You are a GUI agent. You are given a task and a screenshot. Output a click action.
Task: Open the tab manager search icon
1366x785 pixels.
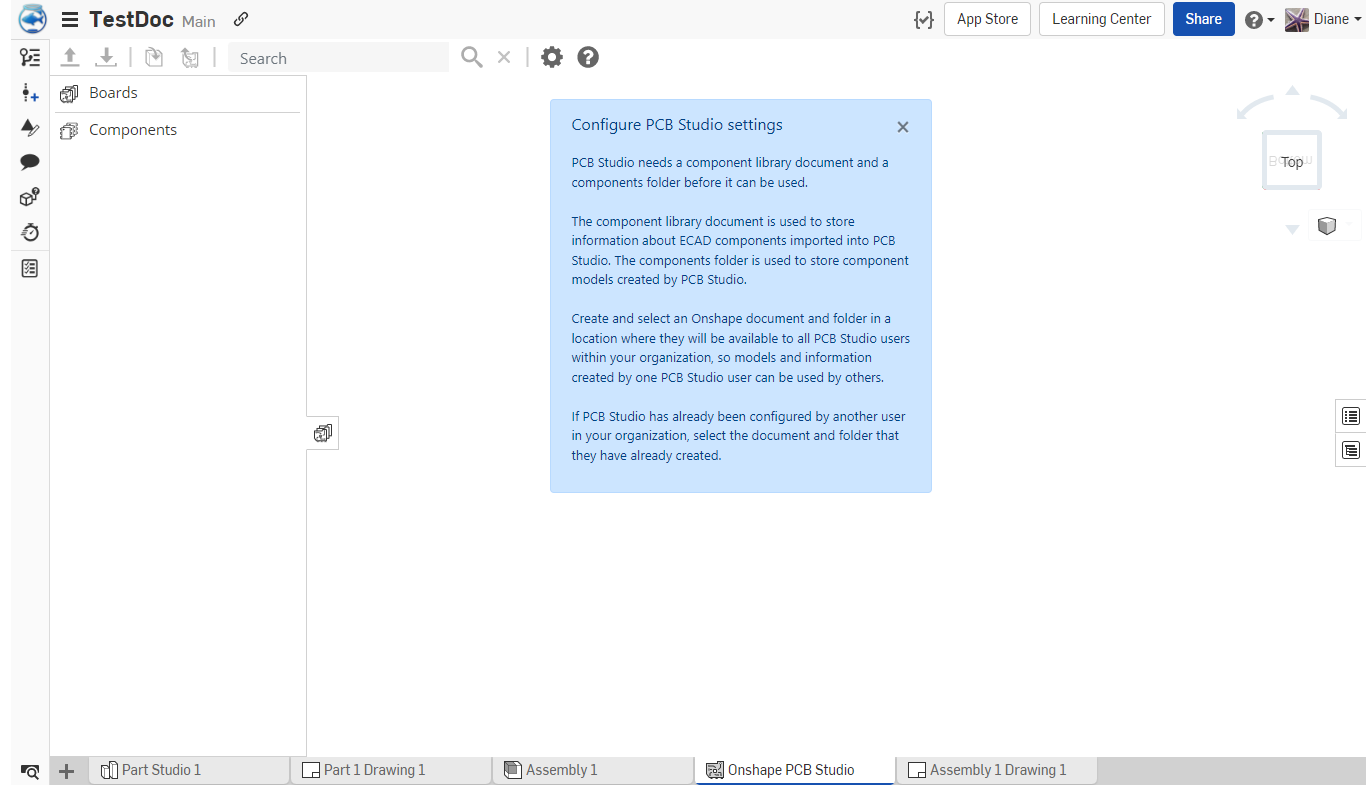point(30,771)
